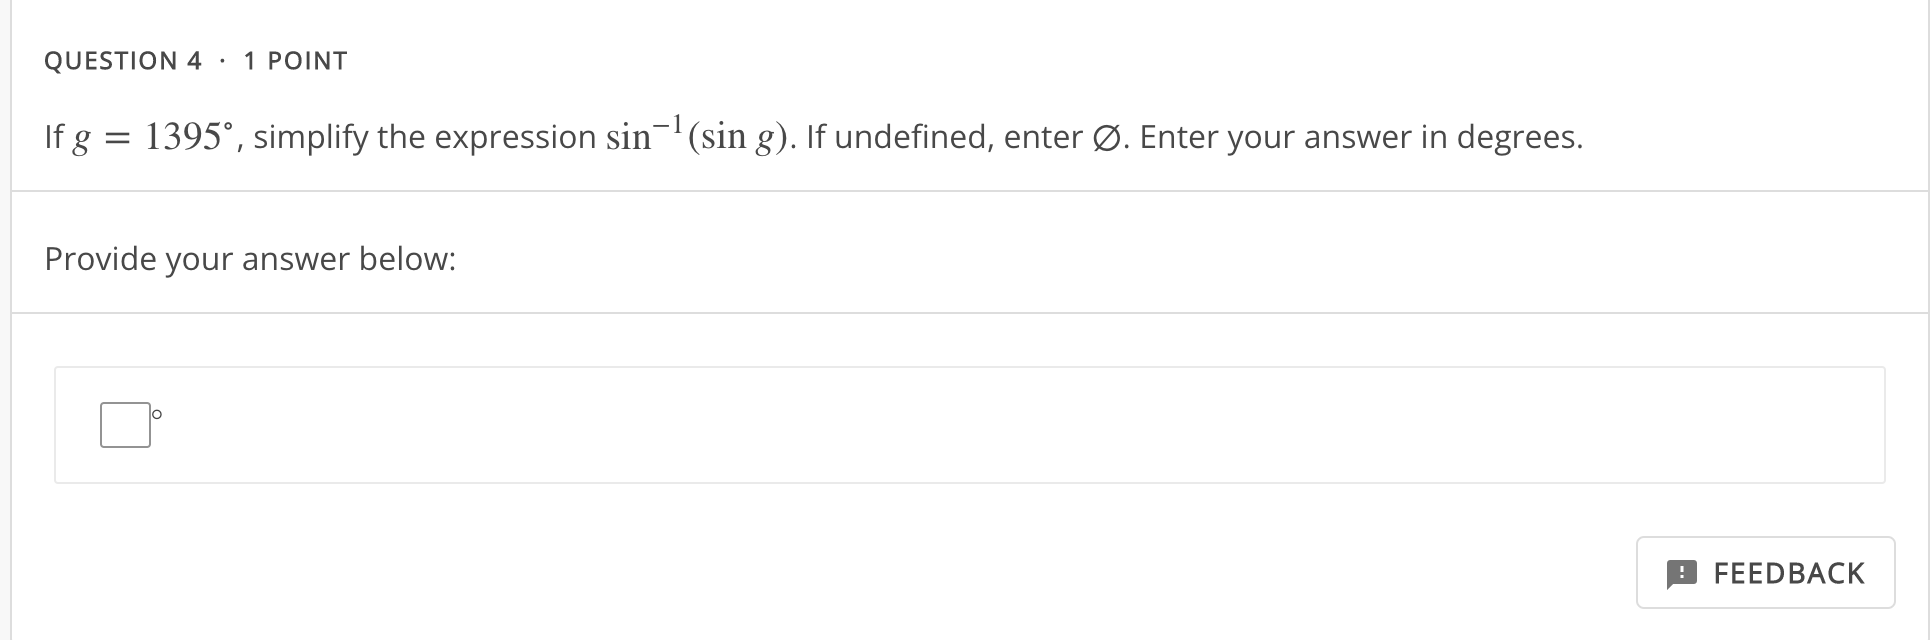Click the phrase Provide your answer below

tap(249, 258)
